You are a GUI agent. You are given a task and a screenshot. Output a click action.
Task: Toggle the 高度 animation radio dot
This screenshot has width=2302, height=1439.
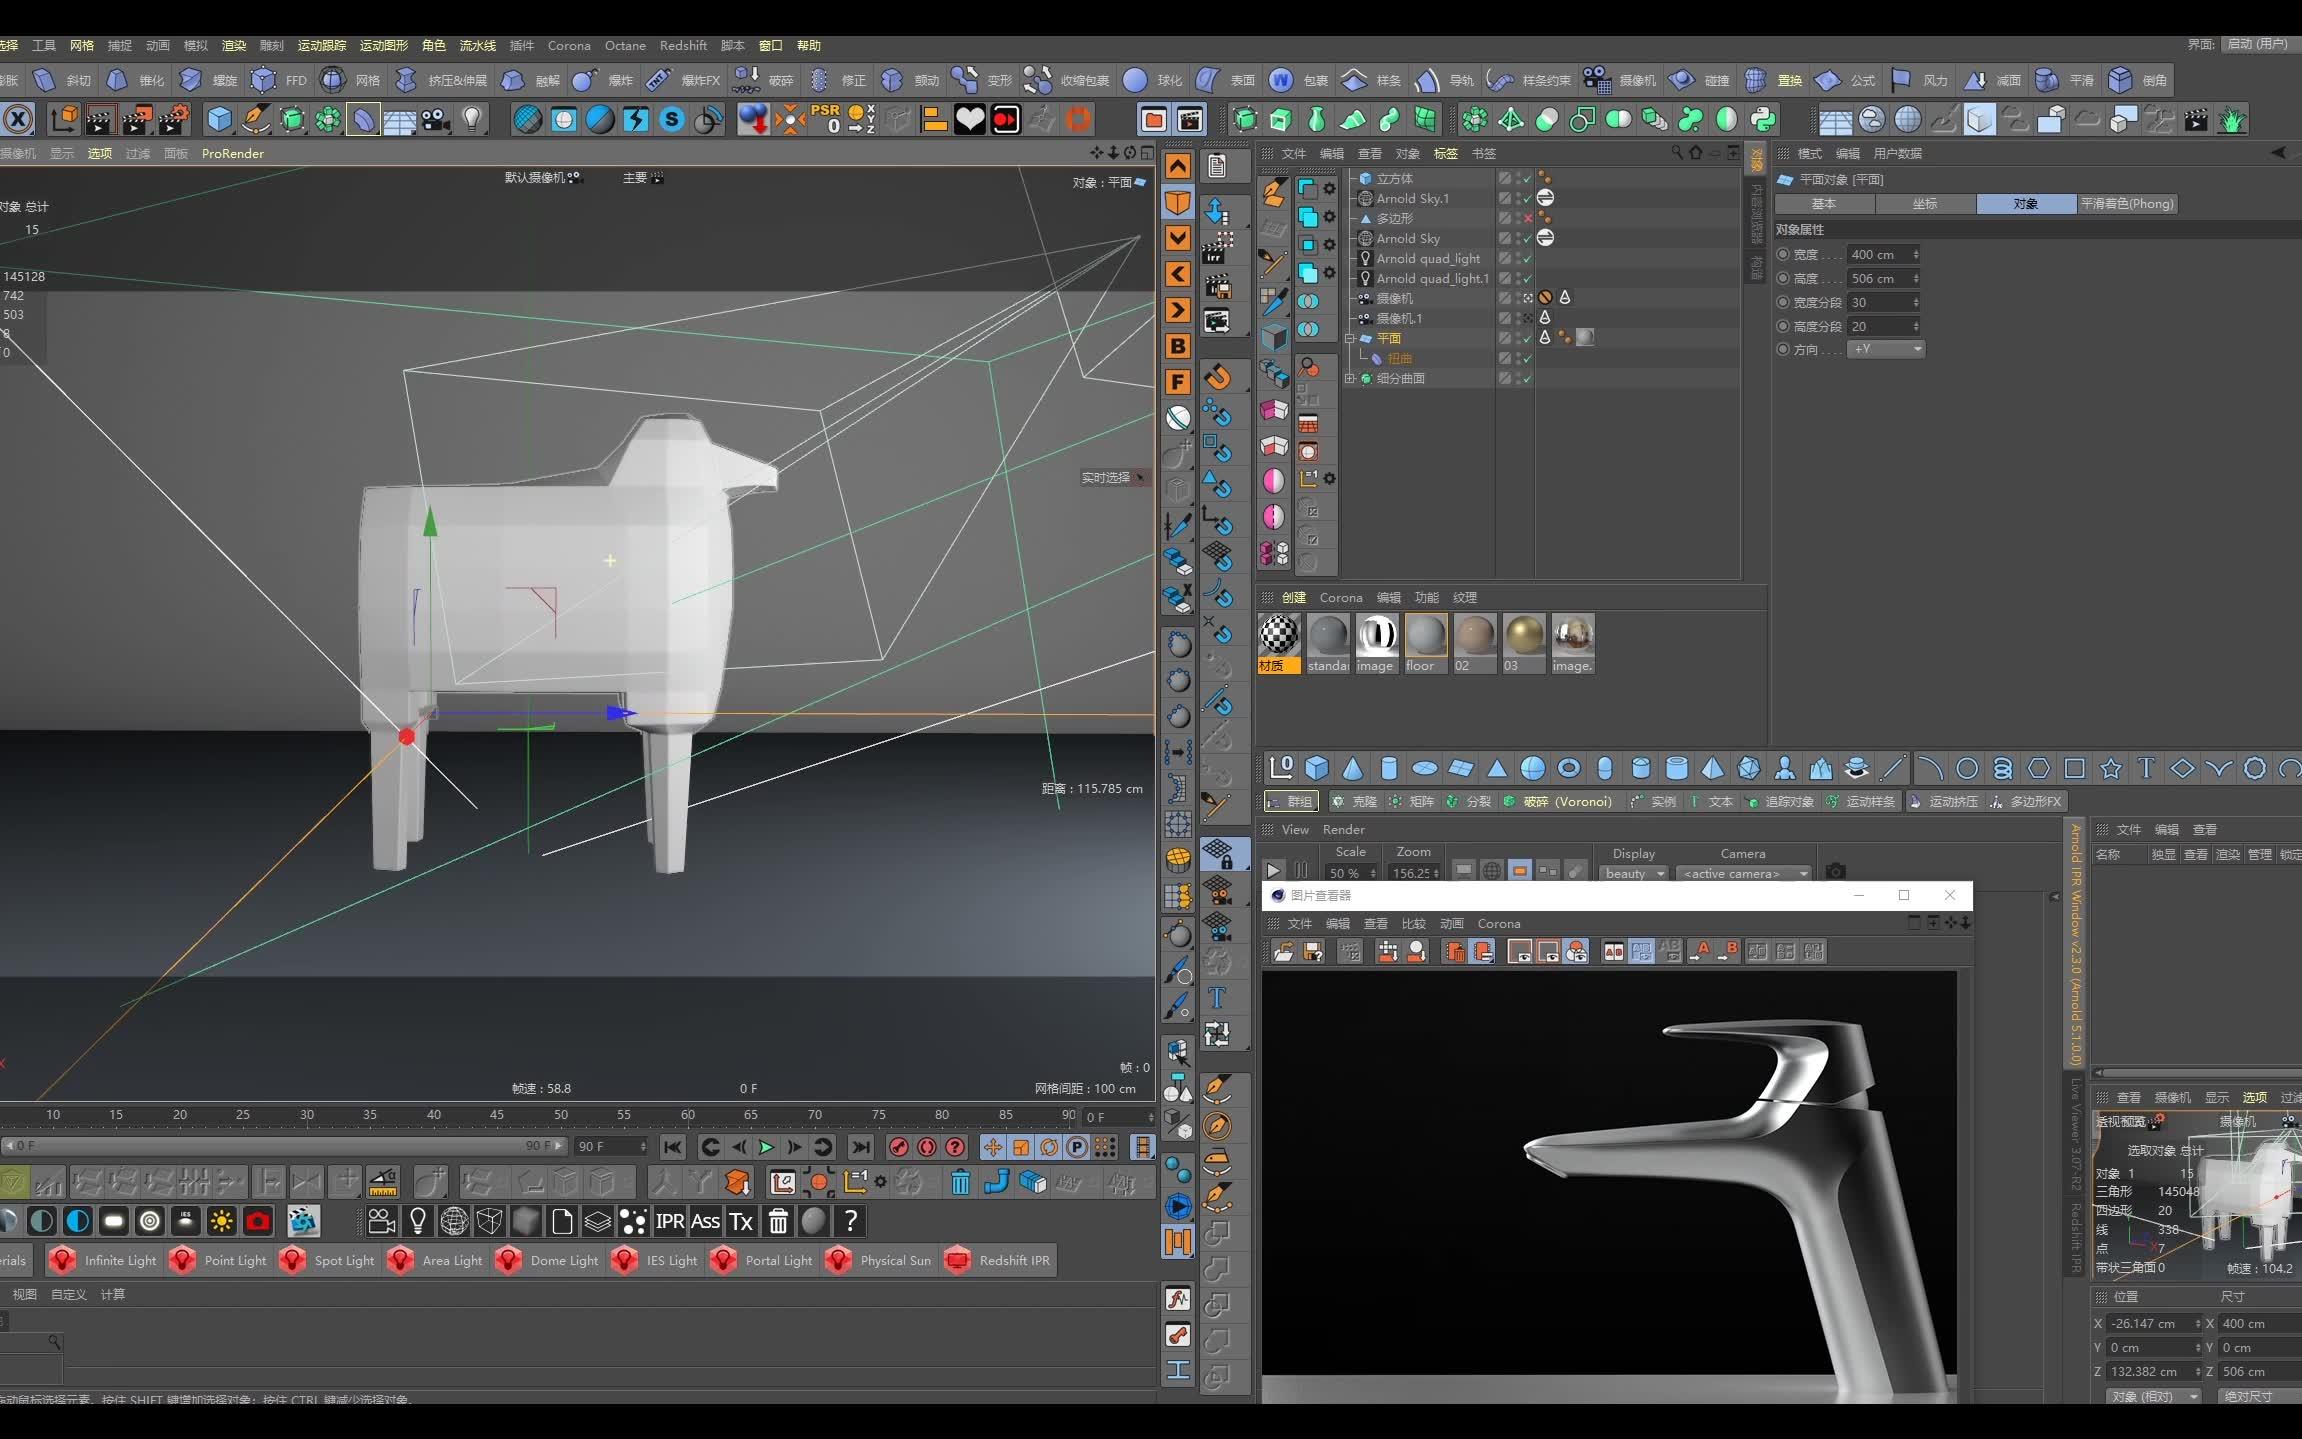(x=1783, y=278)
